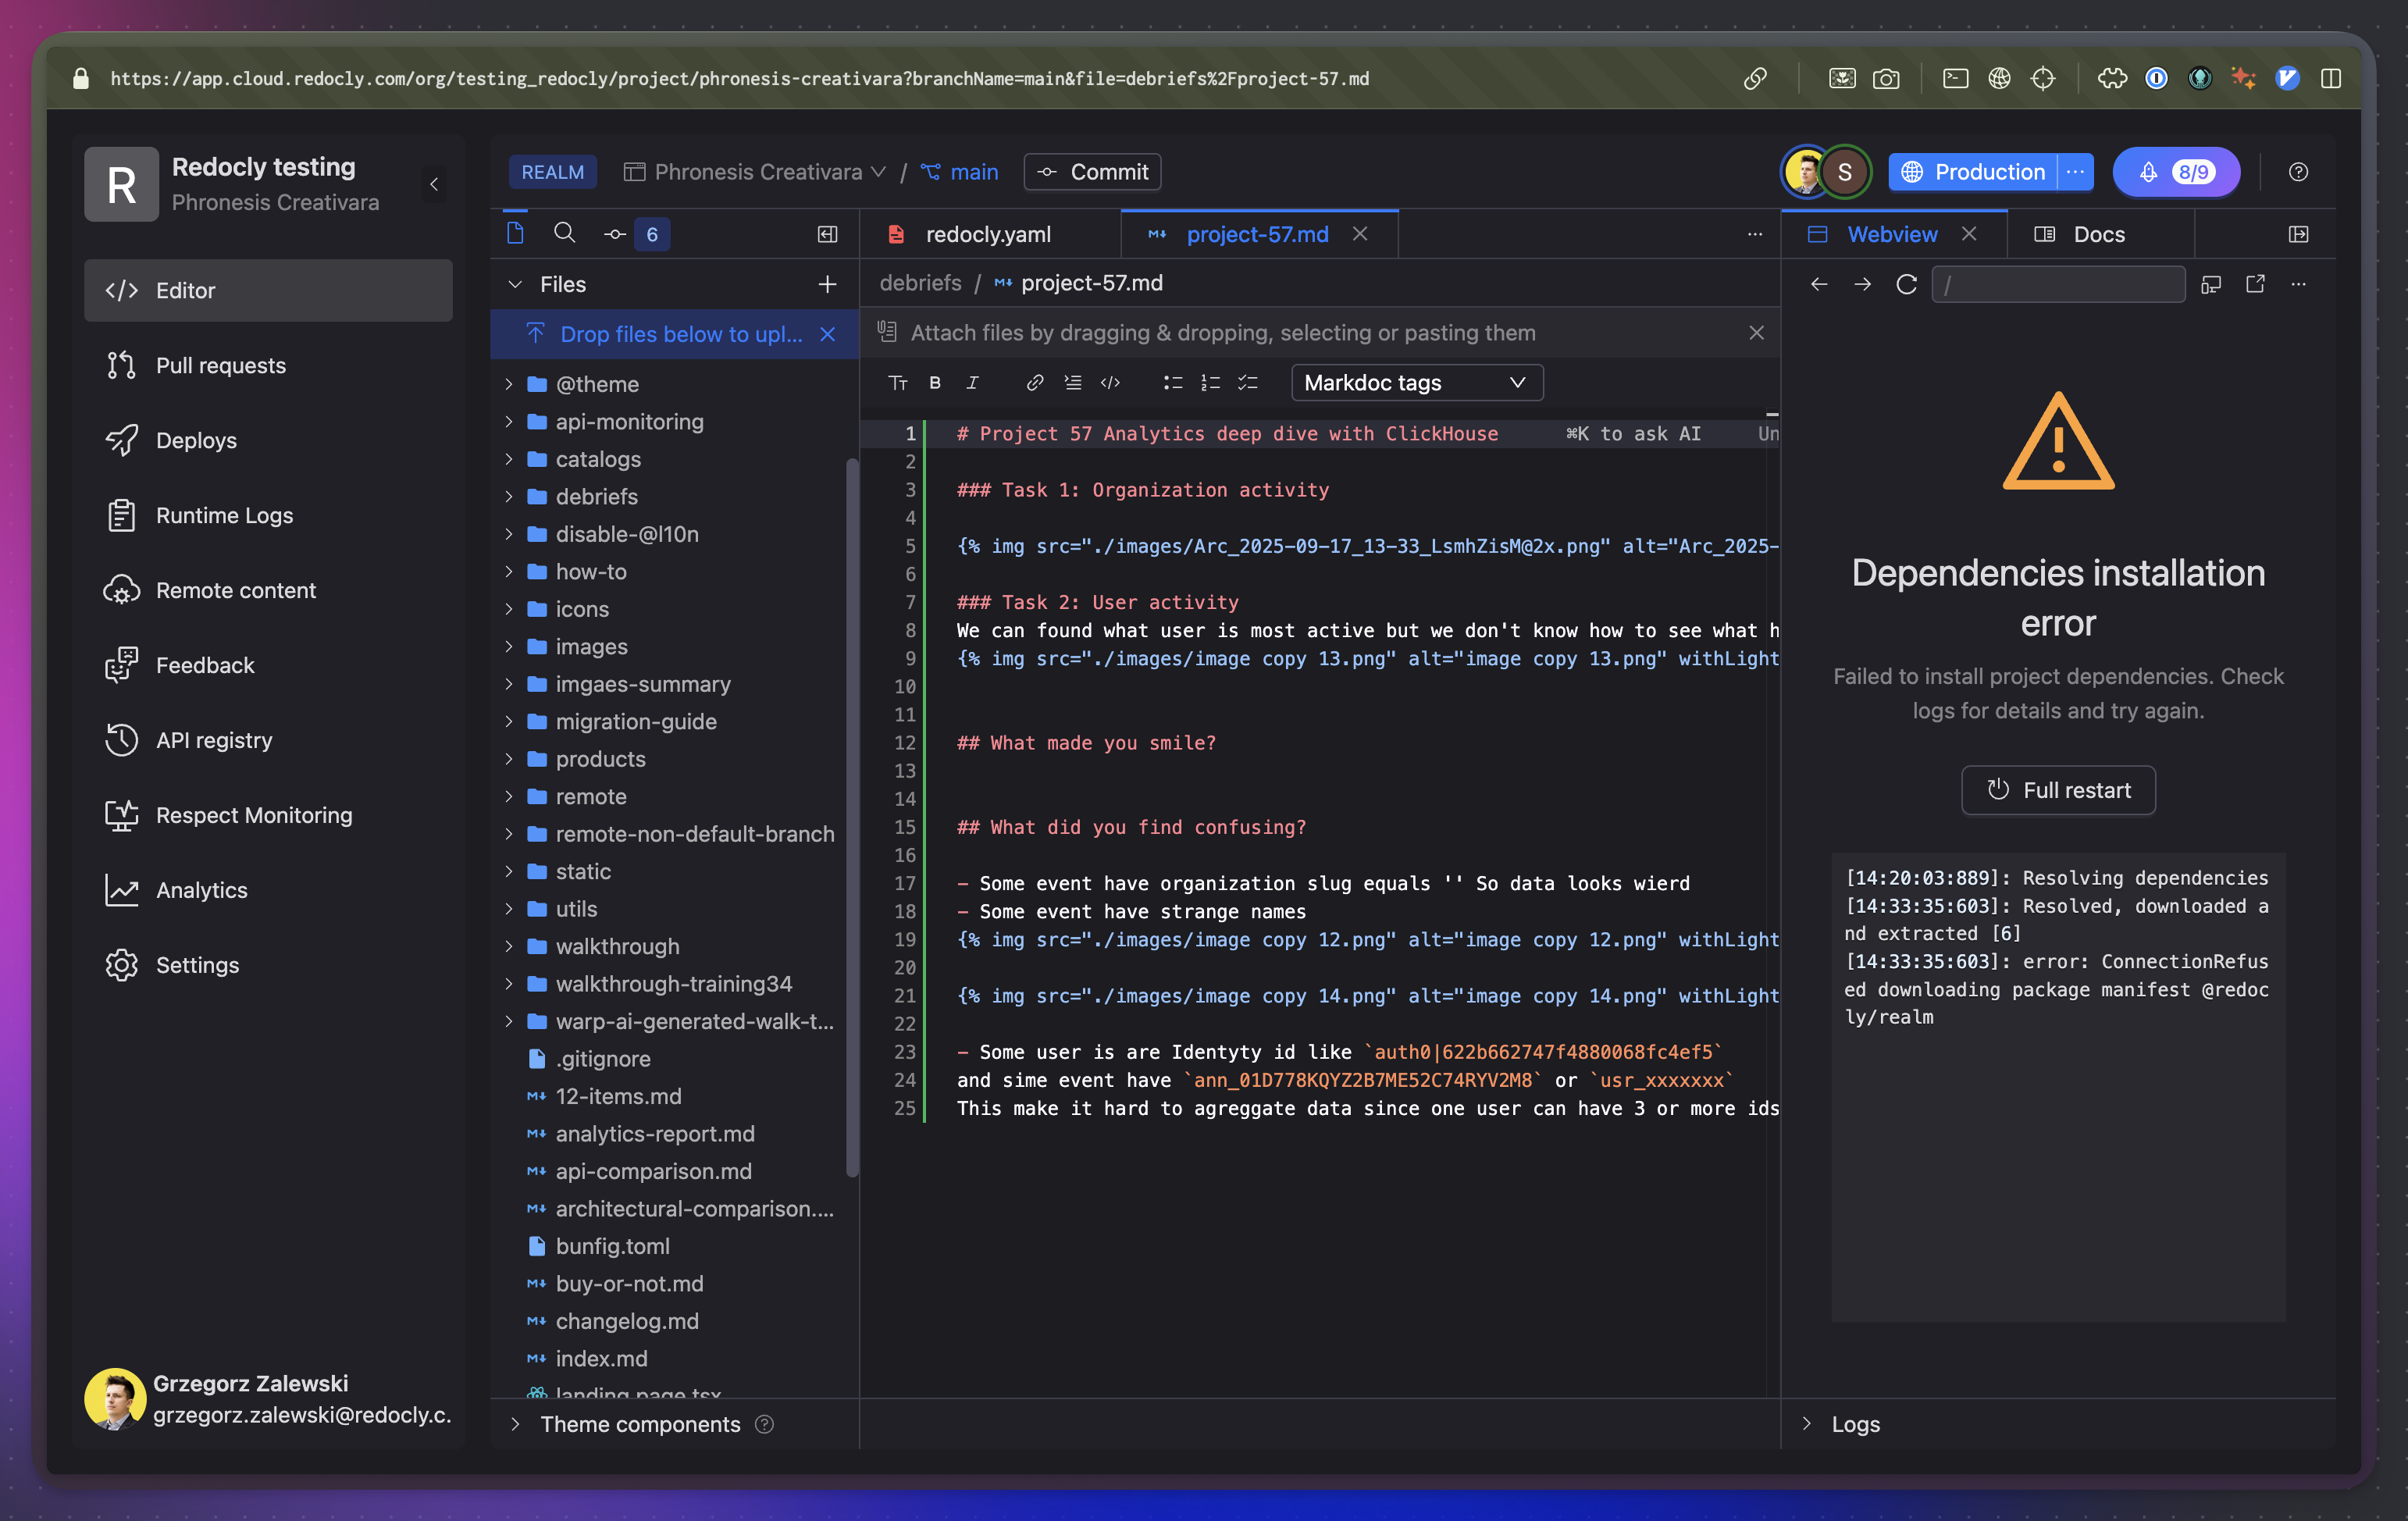Viewport: 2408px width, 1521px height.
Task: Dismiss the Drop files below banner
Action: tap(827, 334)
